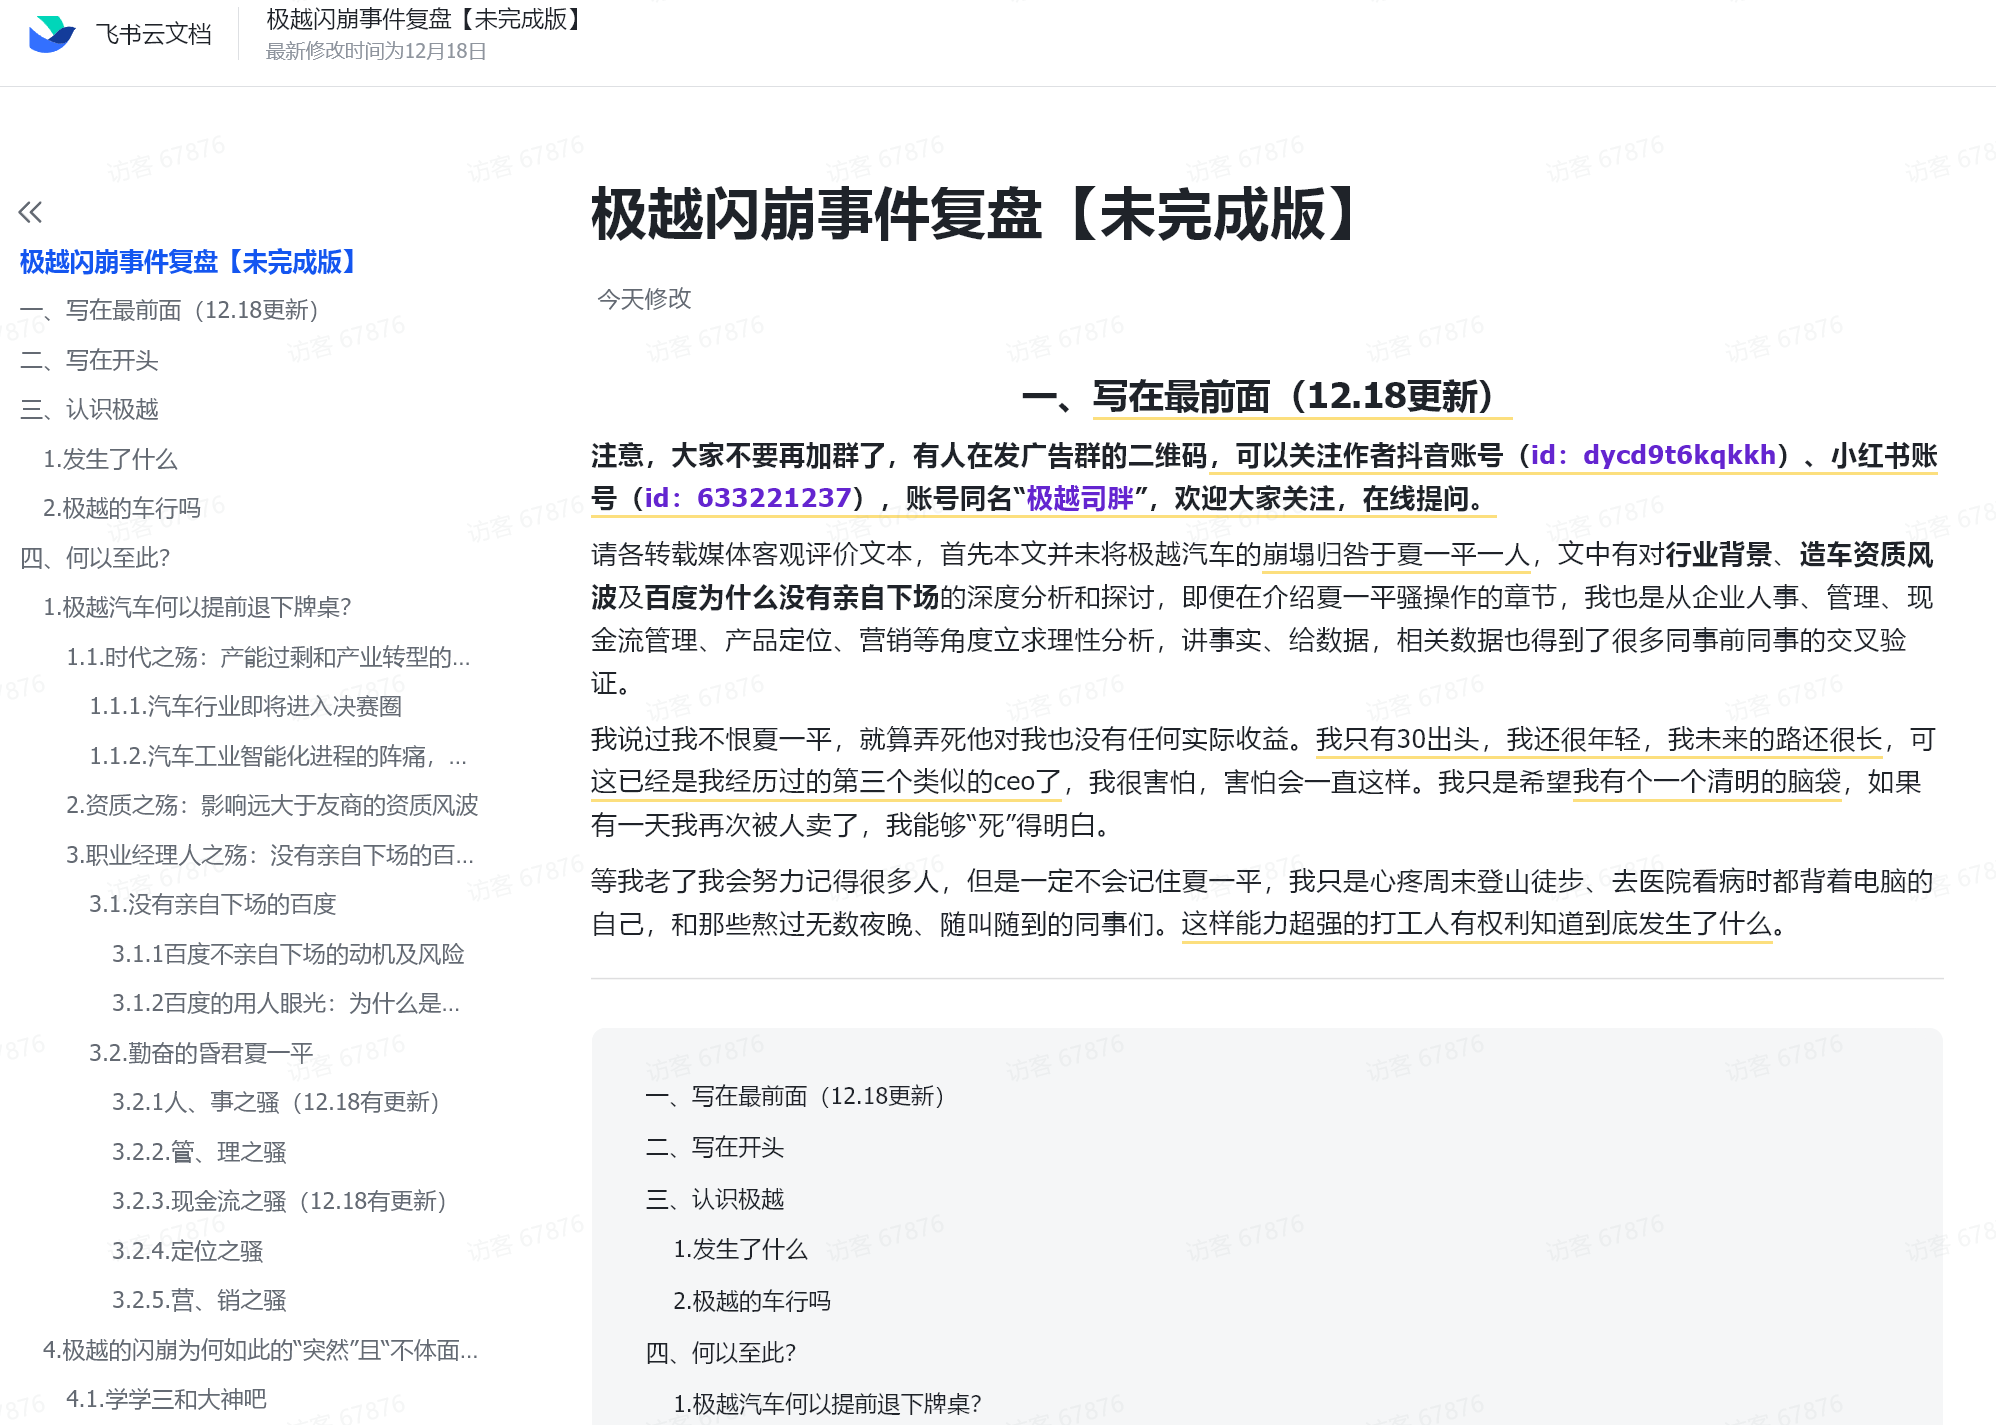The image size is (1996, 1425).
Task: Open sidebar 3.2.2.管、理之骚 entry
Action: (x=199, y=1152)
